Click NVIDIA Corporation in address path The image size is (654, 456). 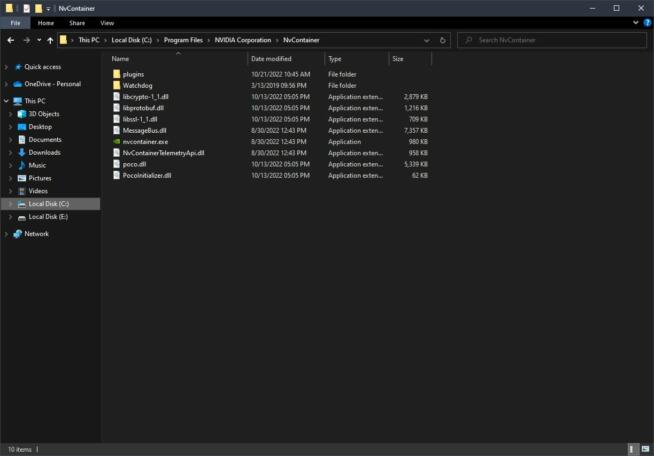pyautogui.click(x=243, y=40)
